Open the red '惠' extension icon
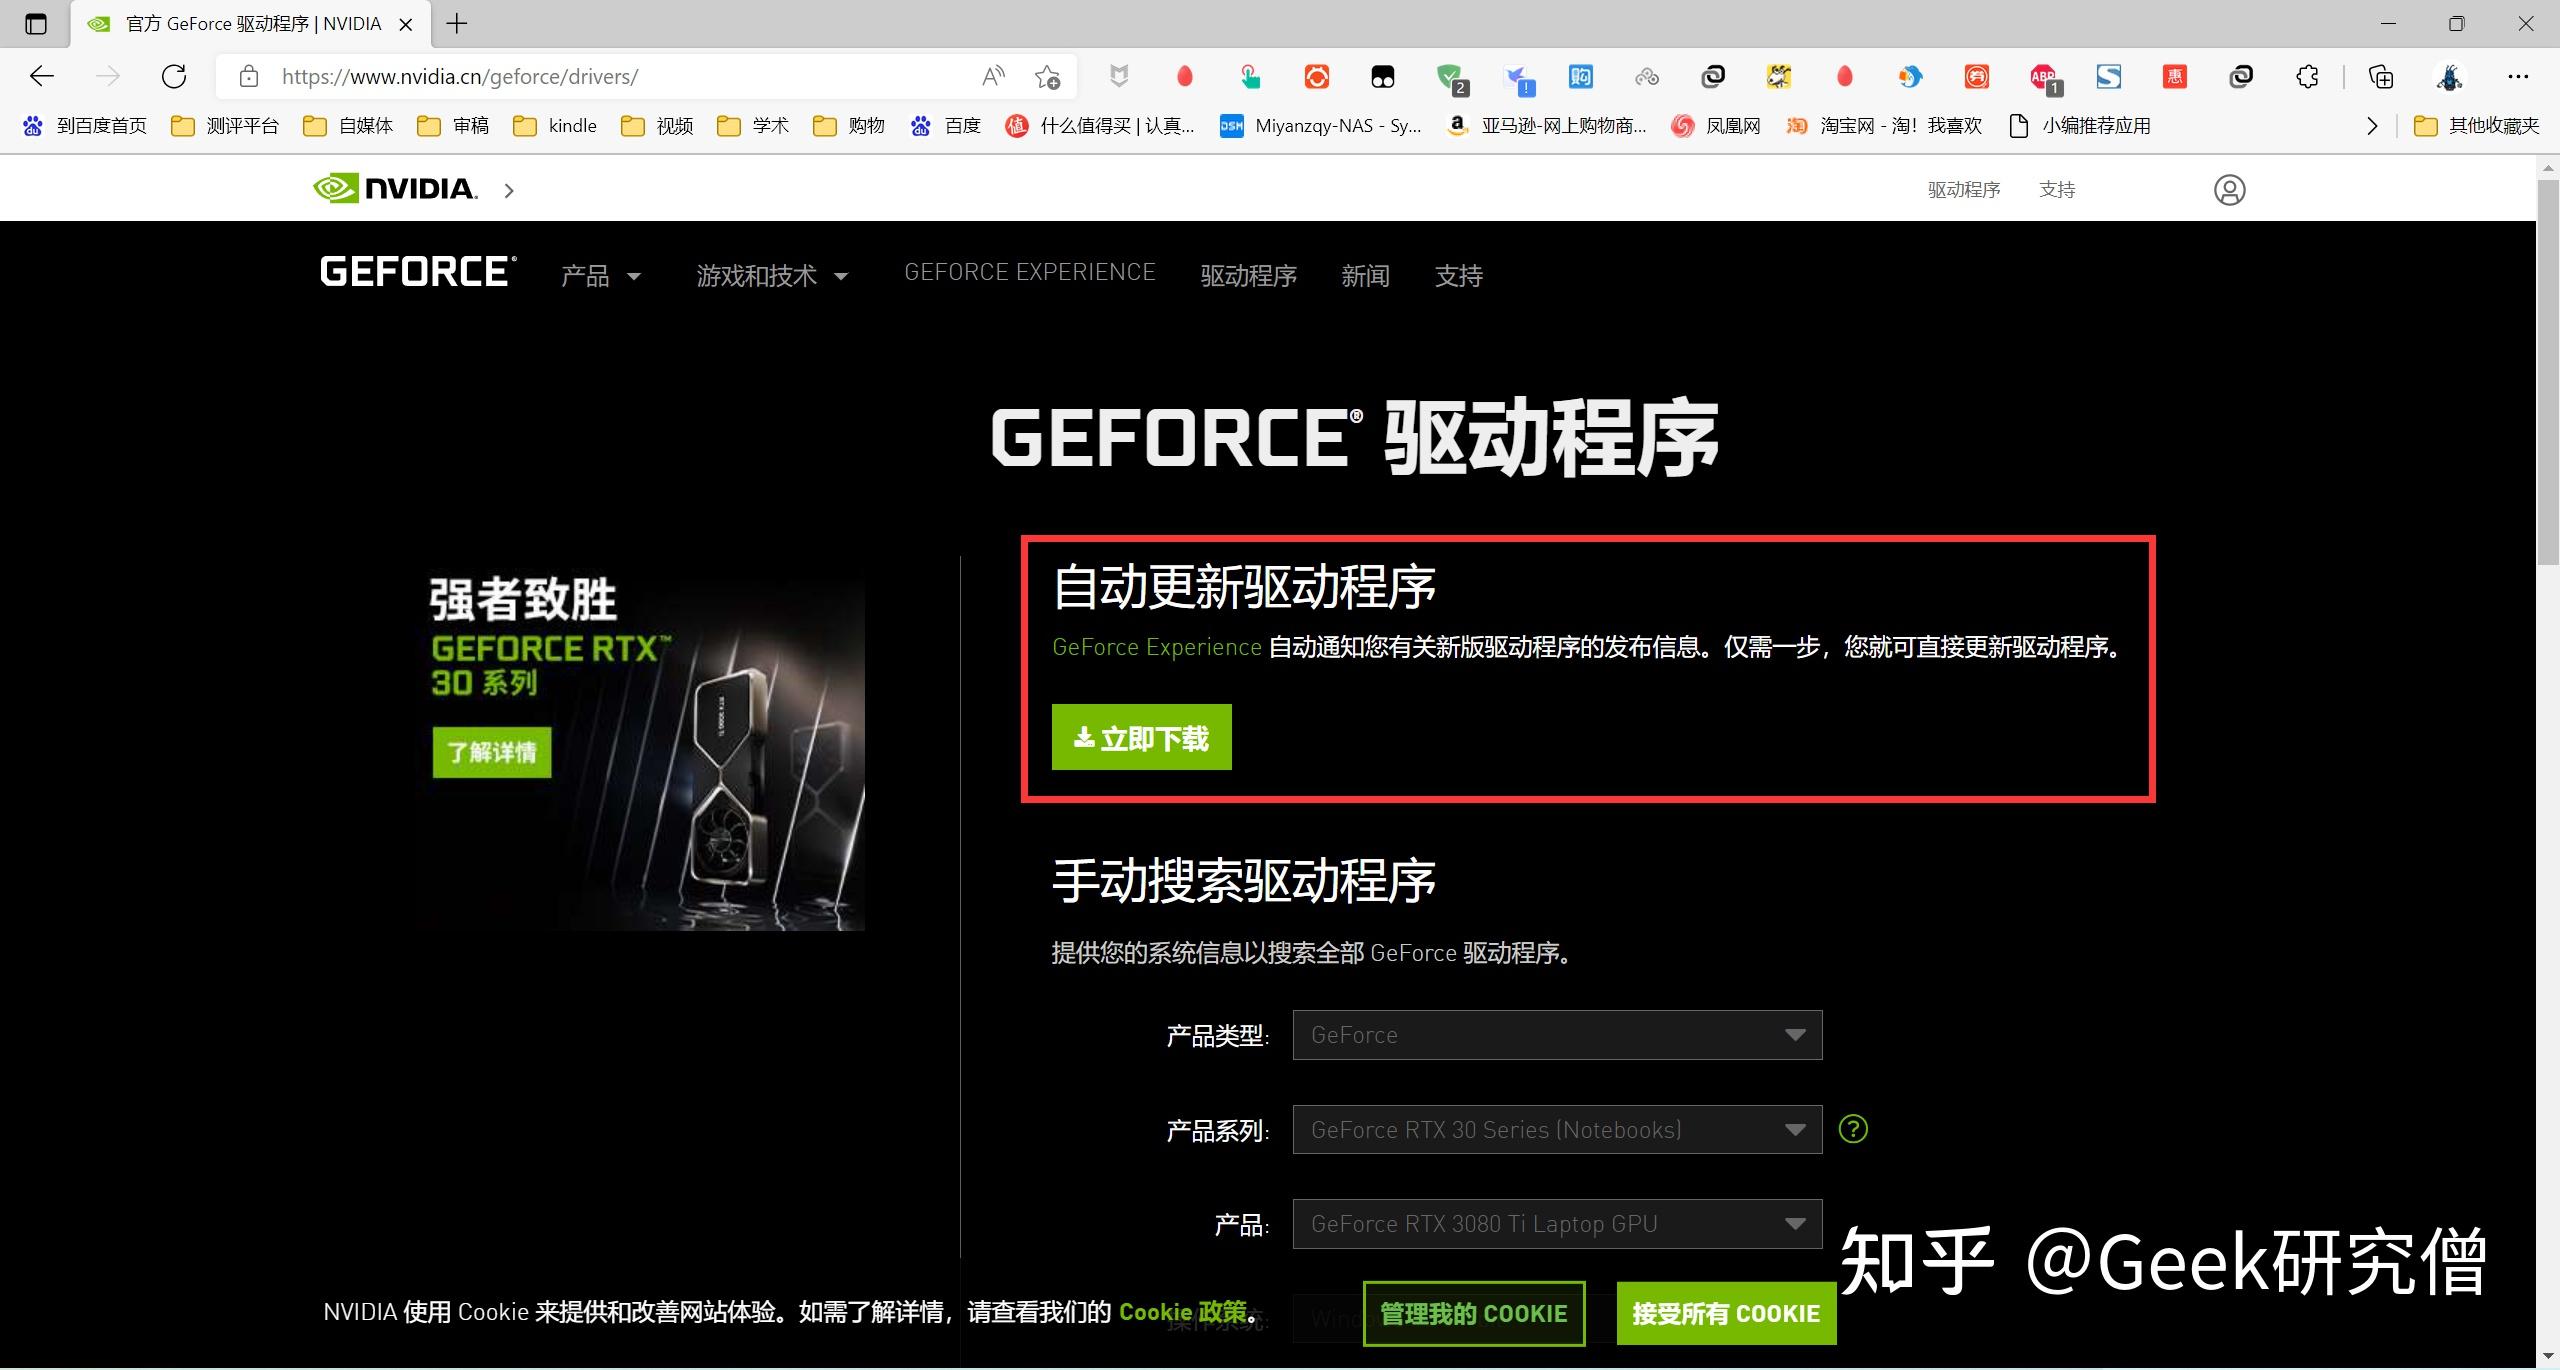The width and height of the screenshot is (2560, 1370). pos(2175,76)
